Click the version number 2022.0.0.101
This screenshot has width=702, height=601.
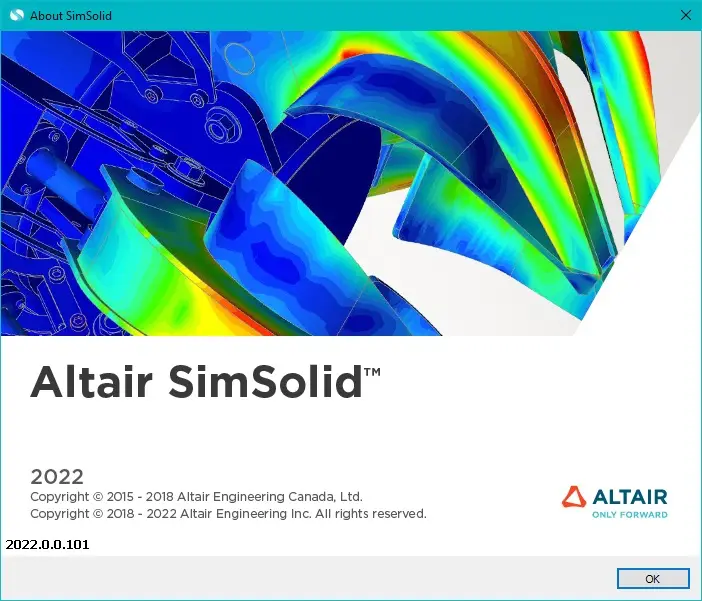(x=47, y=545)
